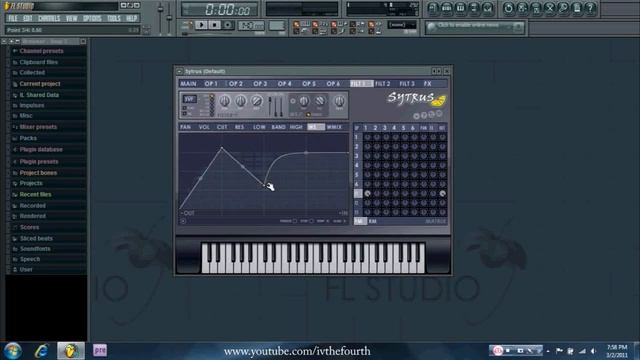Screen dimensions: 640x360
Task: Click the undo circular-arrow icon
Action: point(509,8)
